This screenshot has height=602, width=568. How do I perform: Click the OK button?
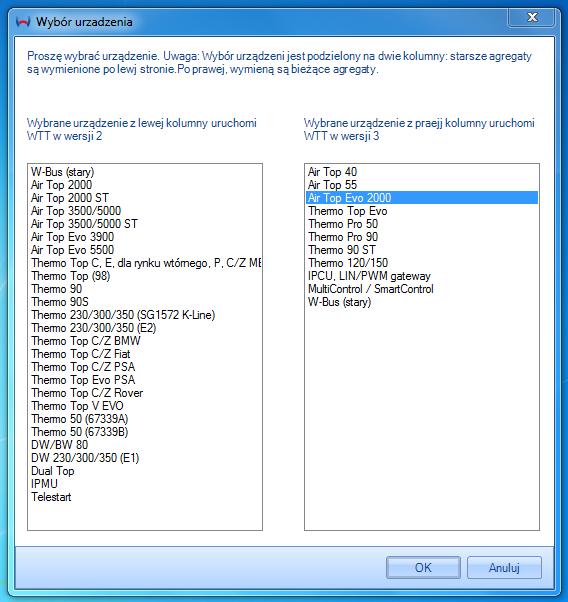[423, 567]
